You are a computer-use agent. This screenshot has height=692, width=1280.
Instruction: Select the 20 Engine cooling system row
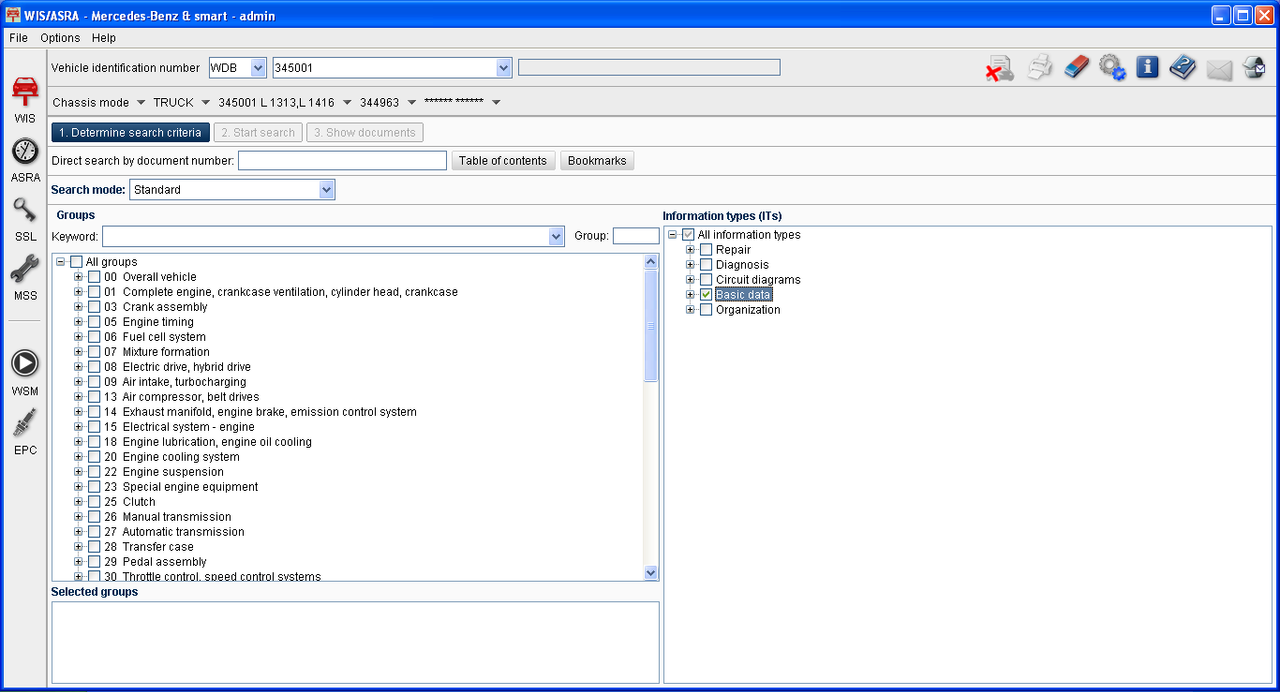coord(171,457)
